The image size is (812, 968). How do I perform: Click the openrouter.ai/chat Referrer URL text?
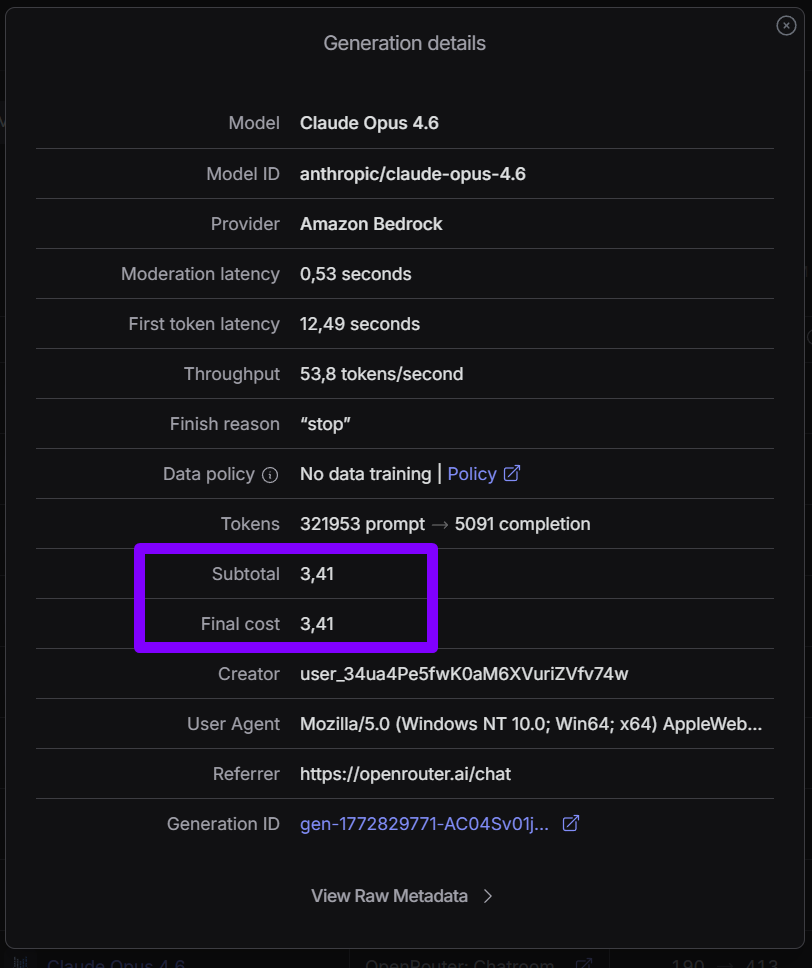pos(406,774)
